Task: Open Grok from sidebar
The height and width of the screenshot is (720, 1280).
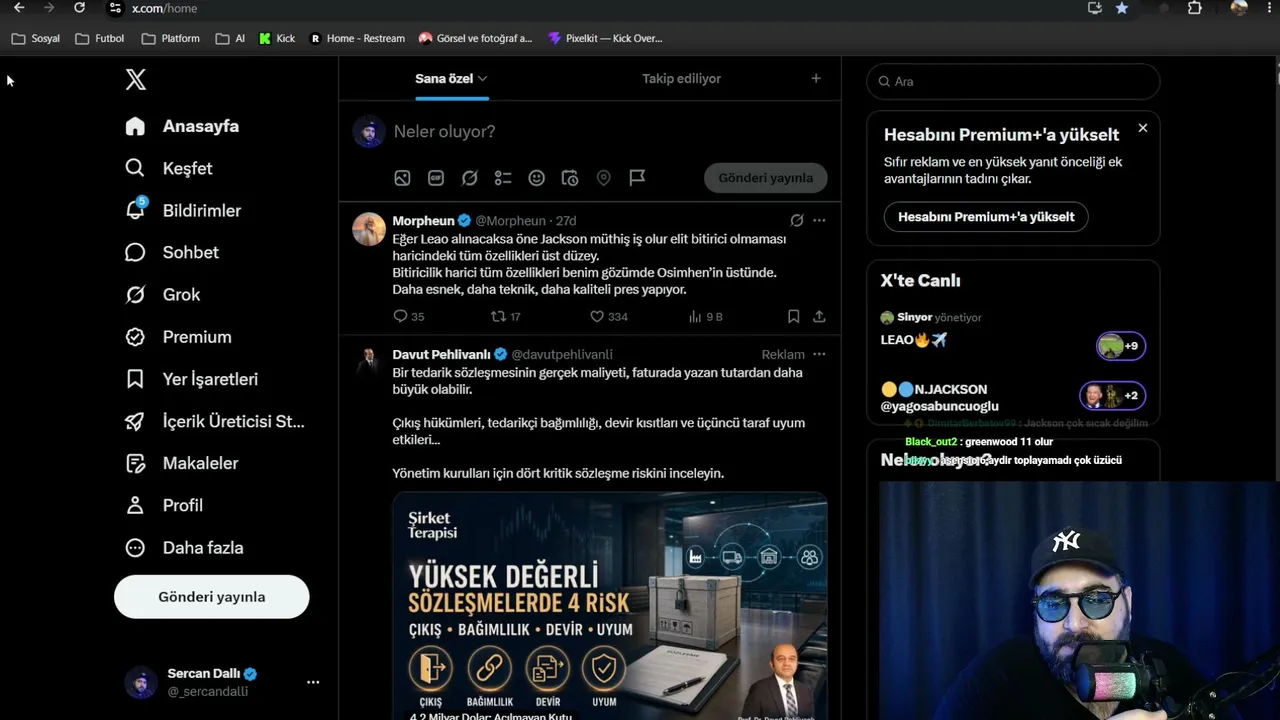Action: pos(163,294)
